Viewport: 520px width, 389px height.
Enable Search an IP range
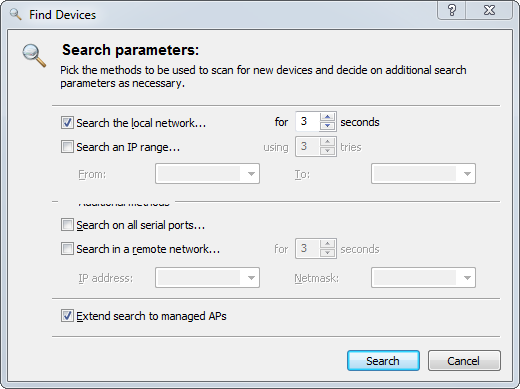click(67, 147)
